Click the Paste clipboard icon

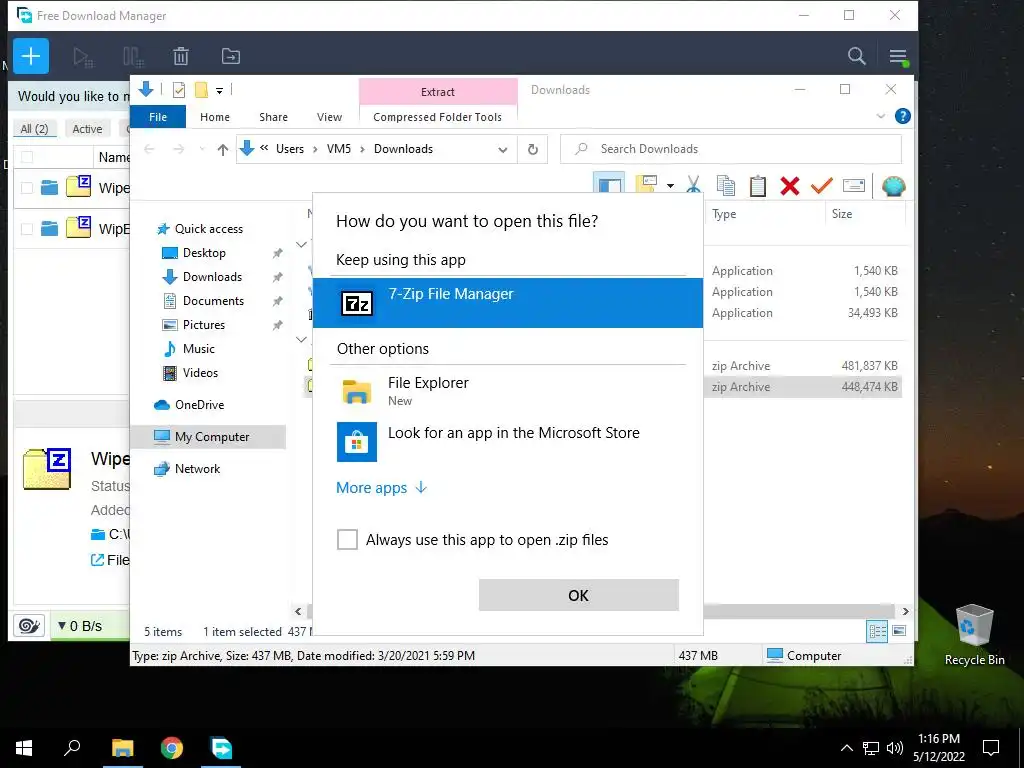coord(758,185)
